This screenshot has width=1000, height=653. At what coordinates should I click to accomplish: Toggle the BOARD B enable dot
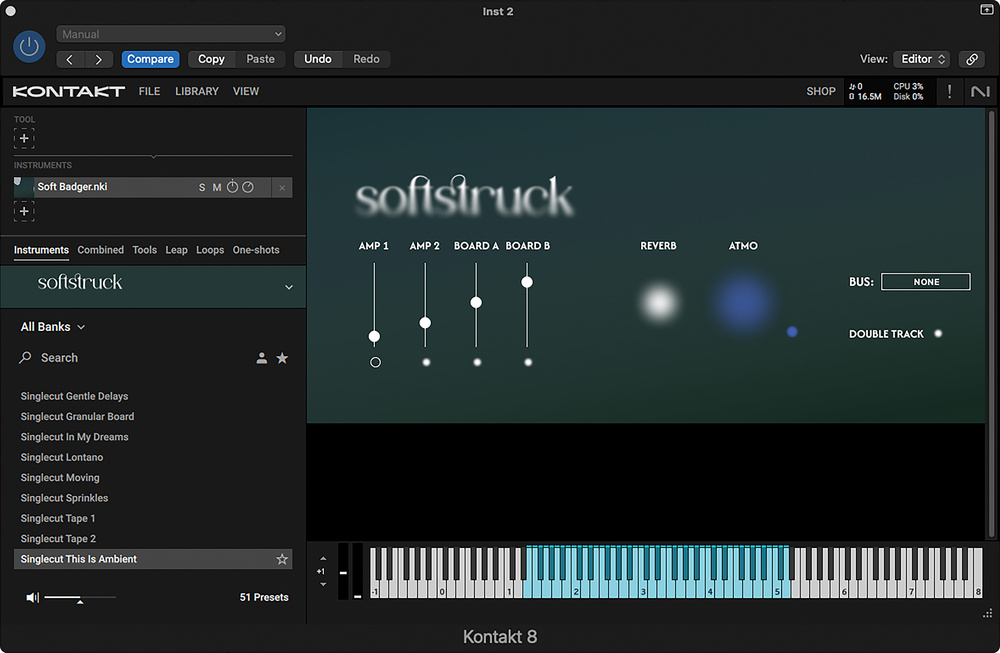pyautogui.click(x=528, y=362)
